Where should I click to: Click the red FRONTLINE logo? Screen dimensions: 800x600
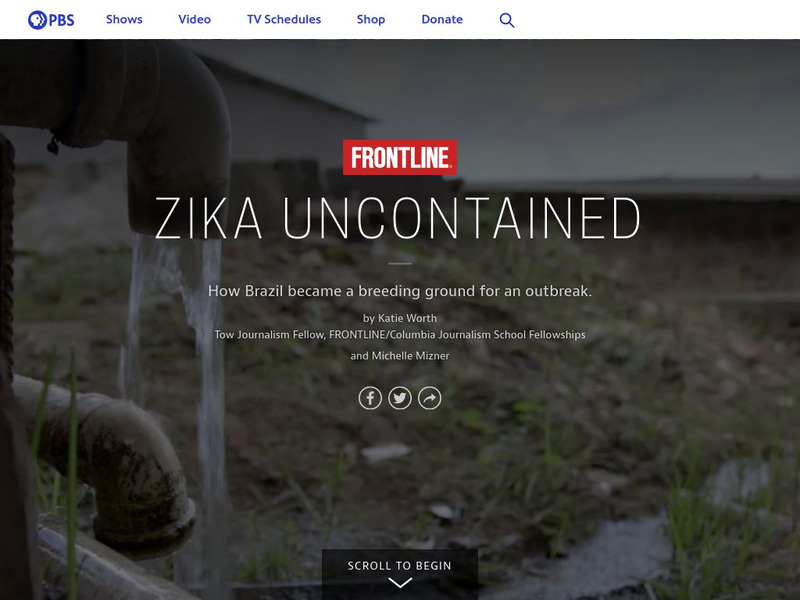pos(399,157)
